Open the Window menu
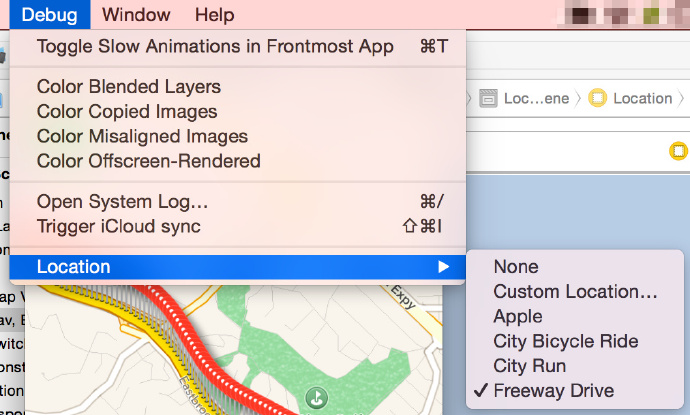Viewport: 690px width, 415px height. (x=136, y=15)
